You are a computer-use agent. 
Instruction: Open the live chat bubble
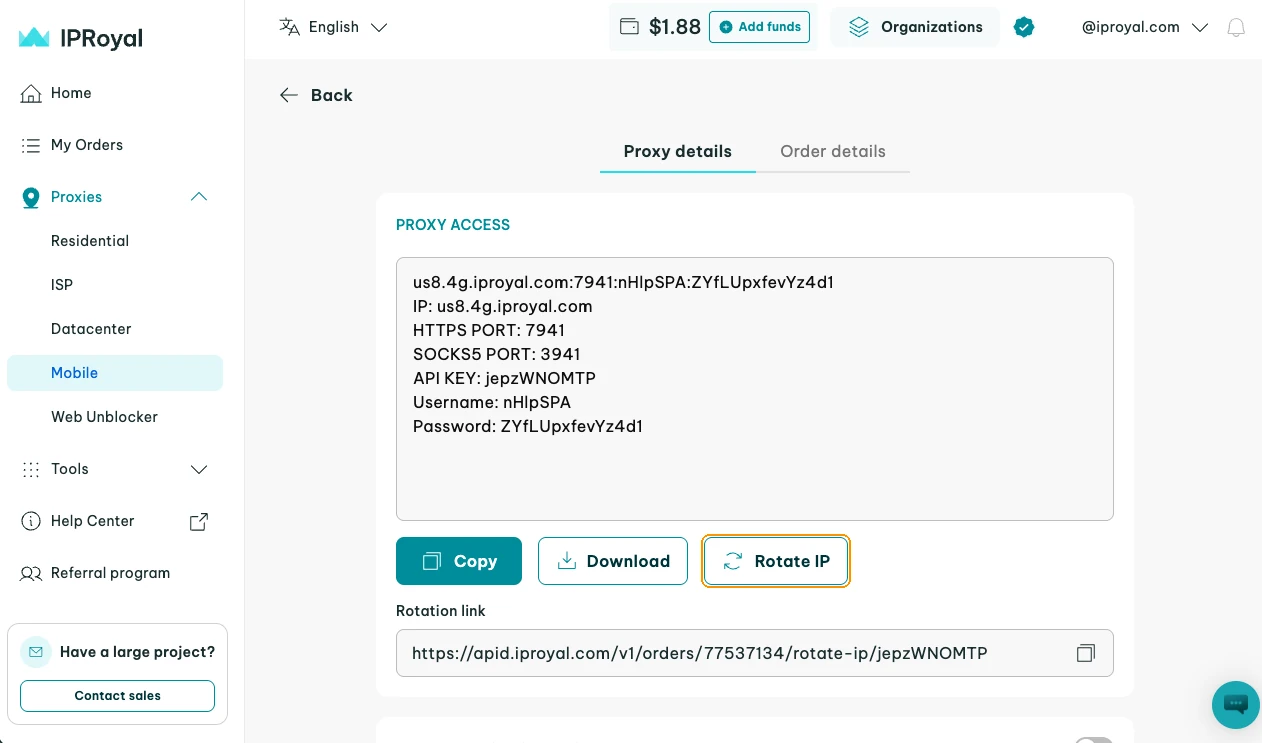[1236, 704]
